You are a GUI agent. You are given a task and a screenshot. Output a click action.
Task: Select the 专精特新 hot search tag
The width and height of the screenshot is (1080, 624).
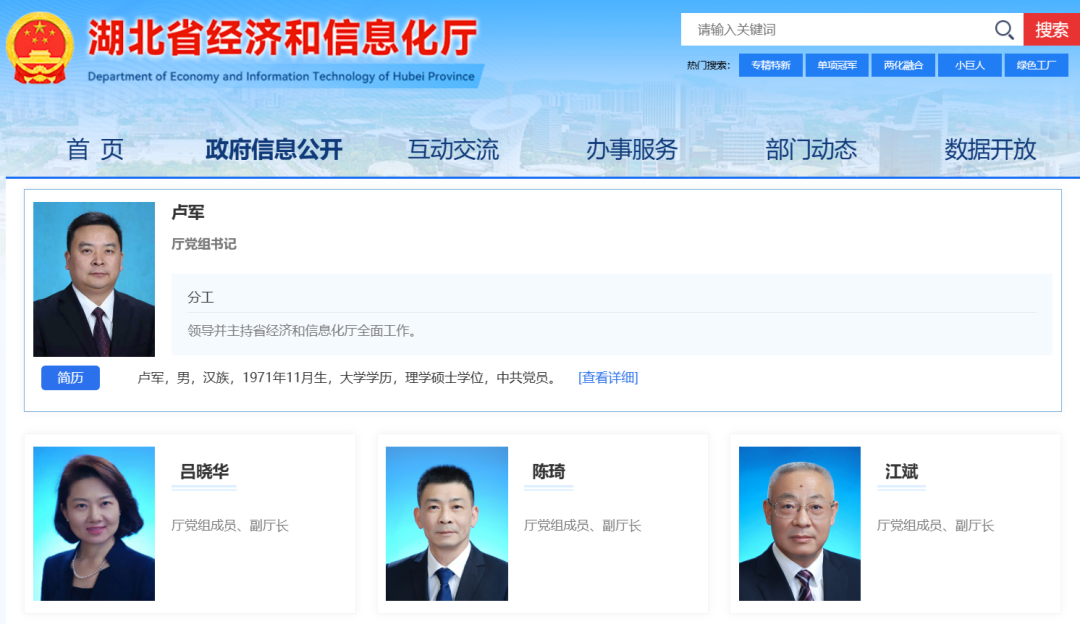(770, 66)
